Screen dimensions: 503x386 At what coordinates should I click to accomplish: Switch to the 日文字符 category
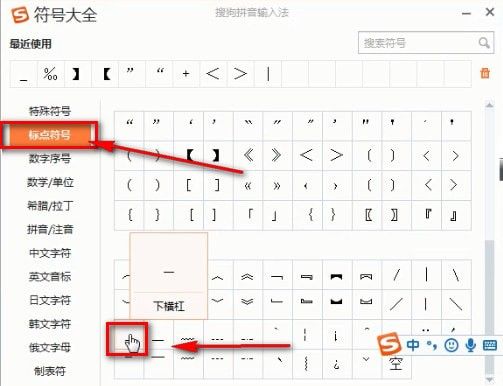pyautogui.click(x=50, y=300)
